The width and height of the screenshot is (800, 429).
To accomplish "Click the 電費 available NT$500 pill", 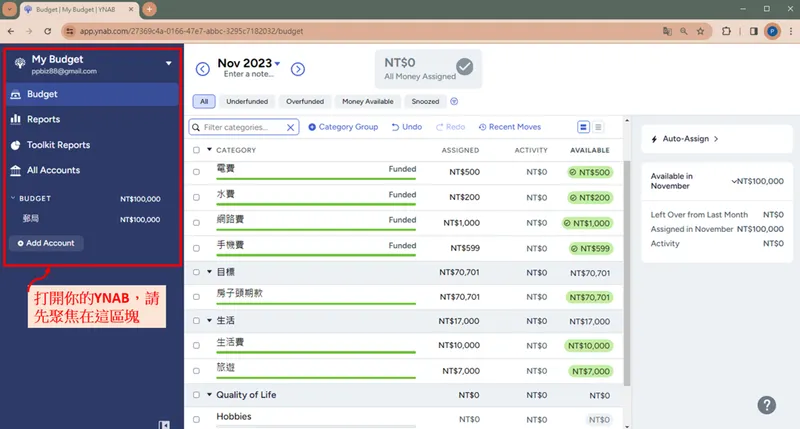I will coord(590,172).
